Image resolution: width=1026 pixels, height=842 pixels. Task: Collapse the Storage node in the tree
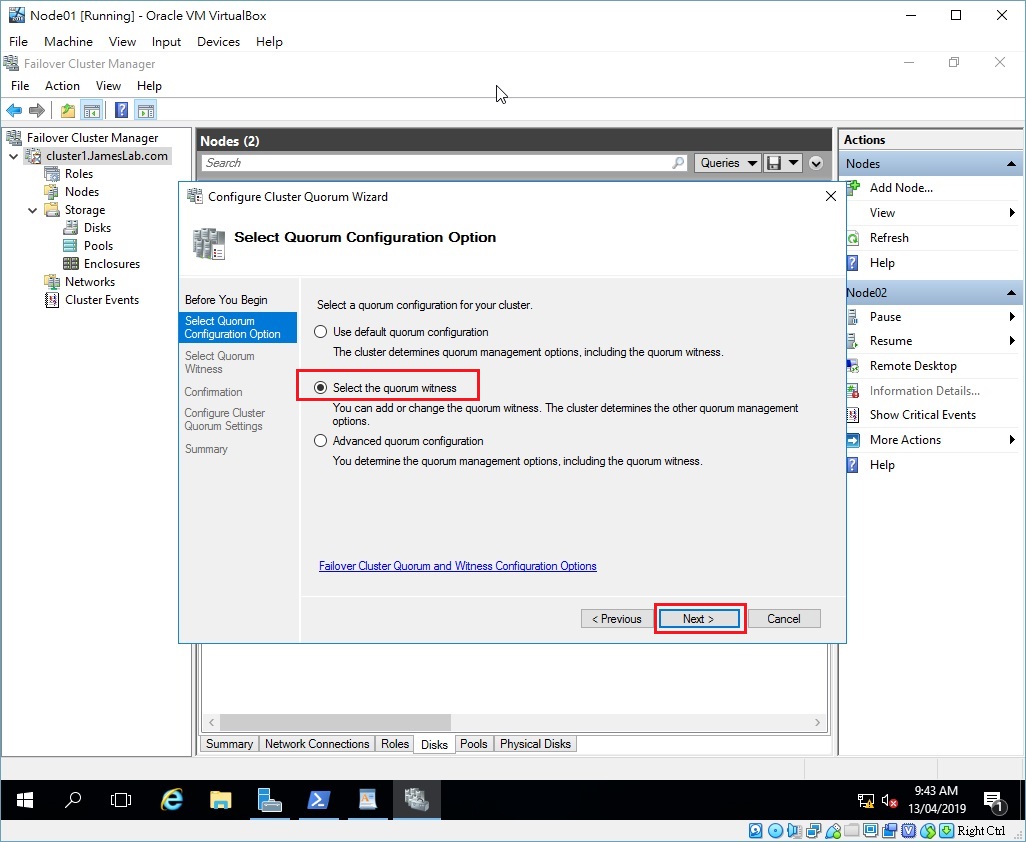pos(31,209)
